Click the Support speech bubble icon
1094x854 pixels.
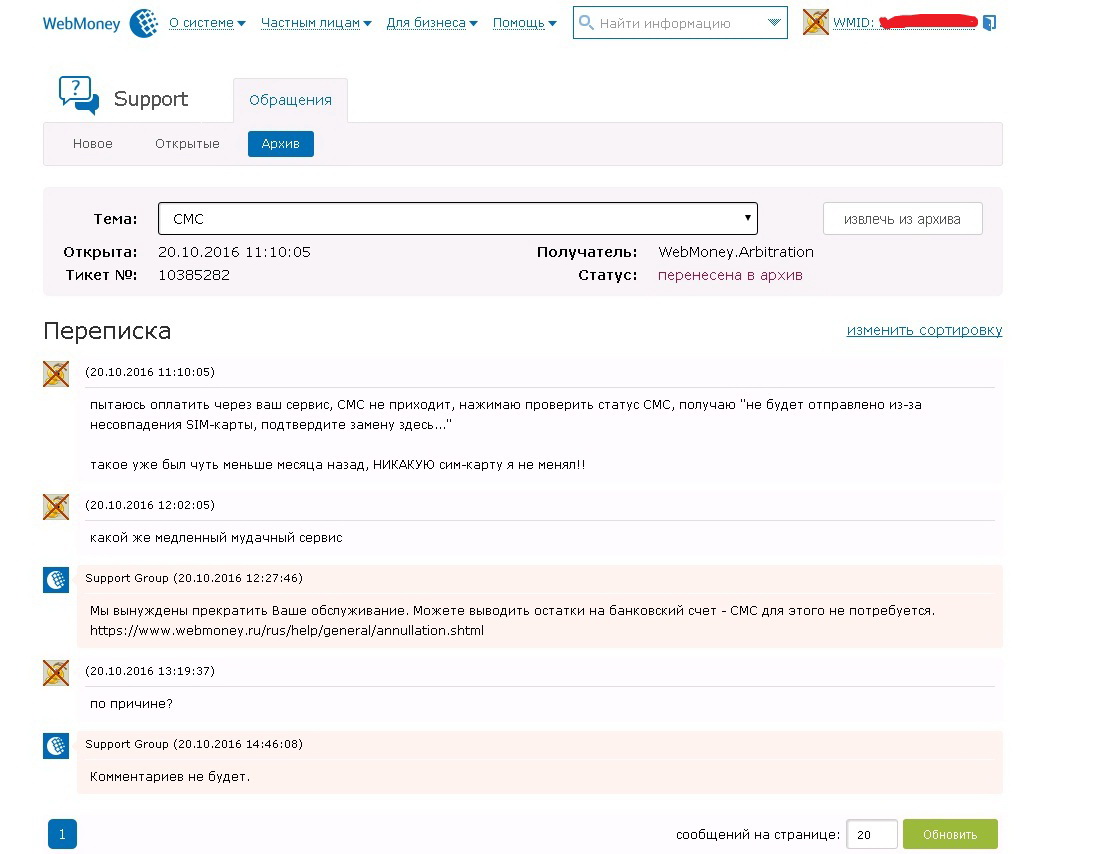click(x=79, y=96)
